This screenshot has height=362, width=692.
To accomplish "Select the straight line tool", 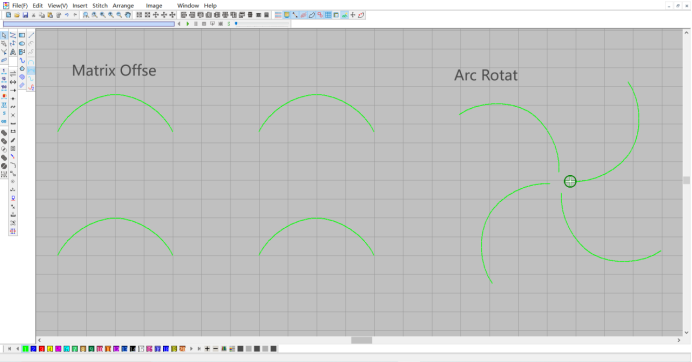I will [31, 35].
